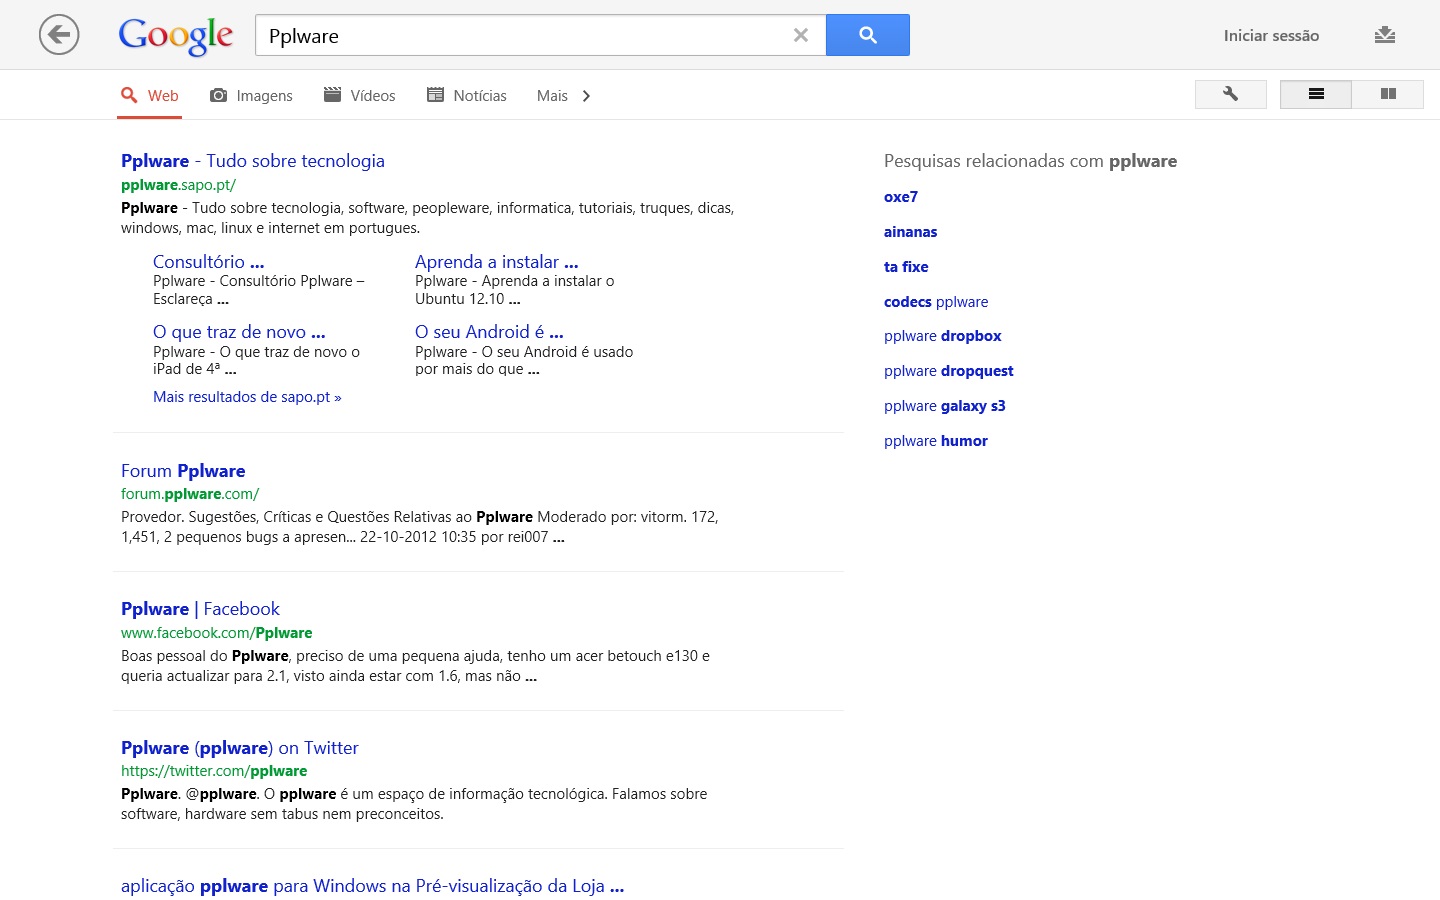Select the Web tab
Screen dimensions: 1440x900
point(150,96)
